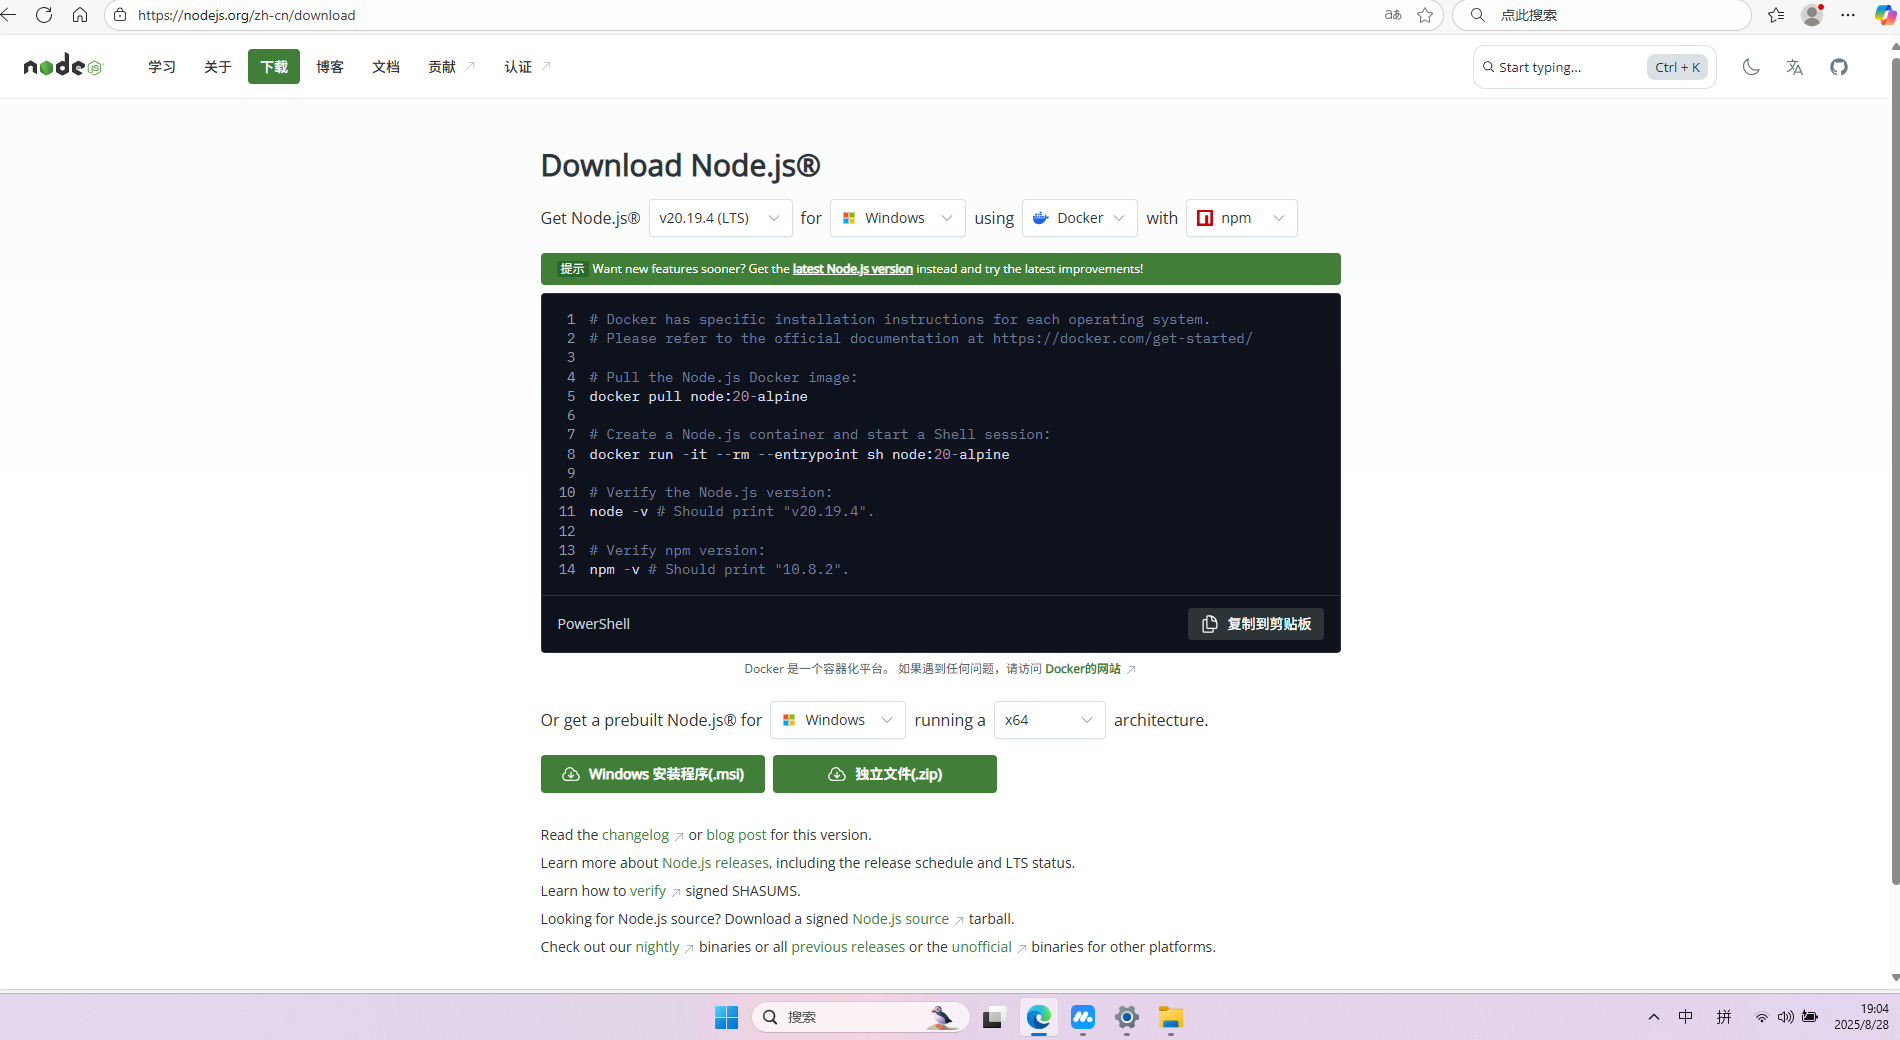Select the 下载 navigation tab
This screenshot has width=1900, height=1040.
click(x=274, y=67)
